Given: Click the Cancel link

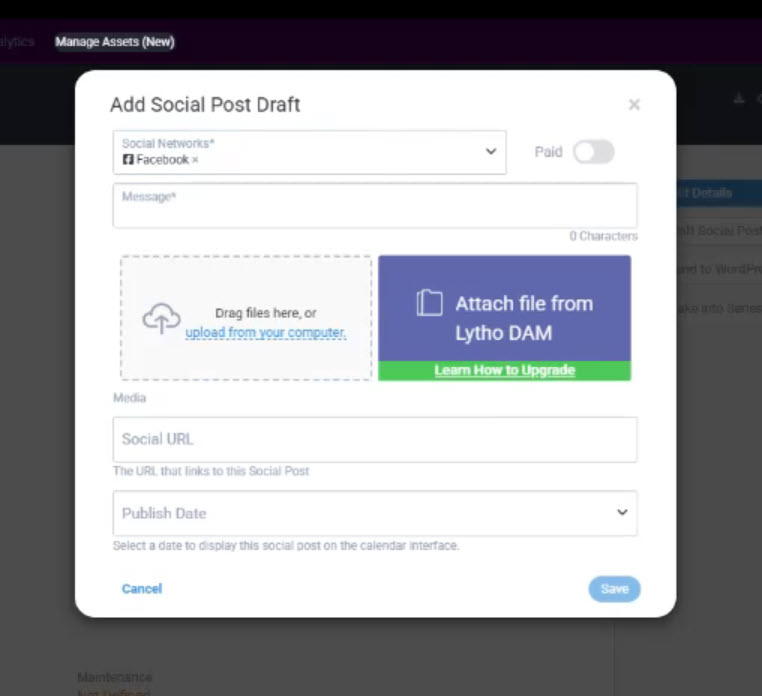Looking at the screenshot, I should click(142, 589).
